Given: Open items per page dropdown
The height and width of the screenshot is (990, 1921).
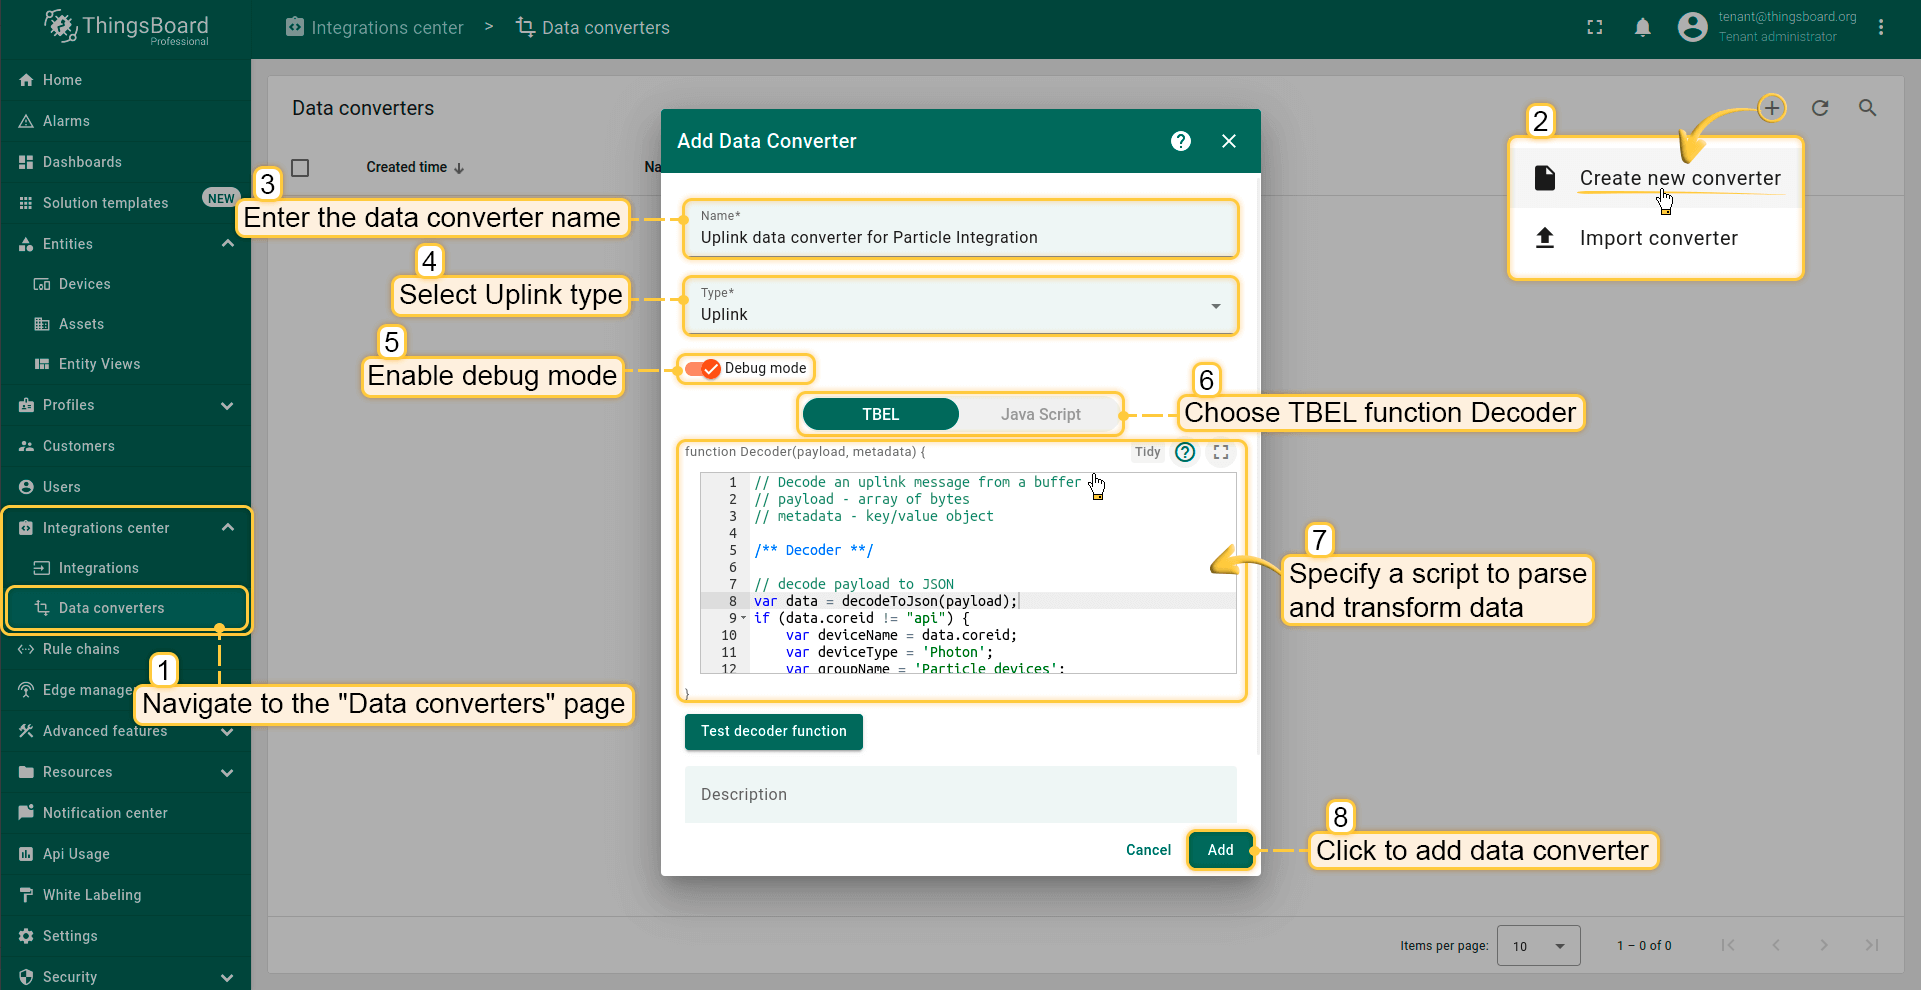Looking at the screenshot, I should coord(1538,946).
